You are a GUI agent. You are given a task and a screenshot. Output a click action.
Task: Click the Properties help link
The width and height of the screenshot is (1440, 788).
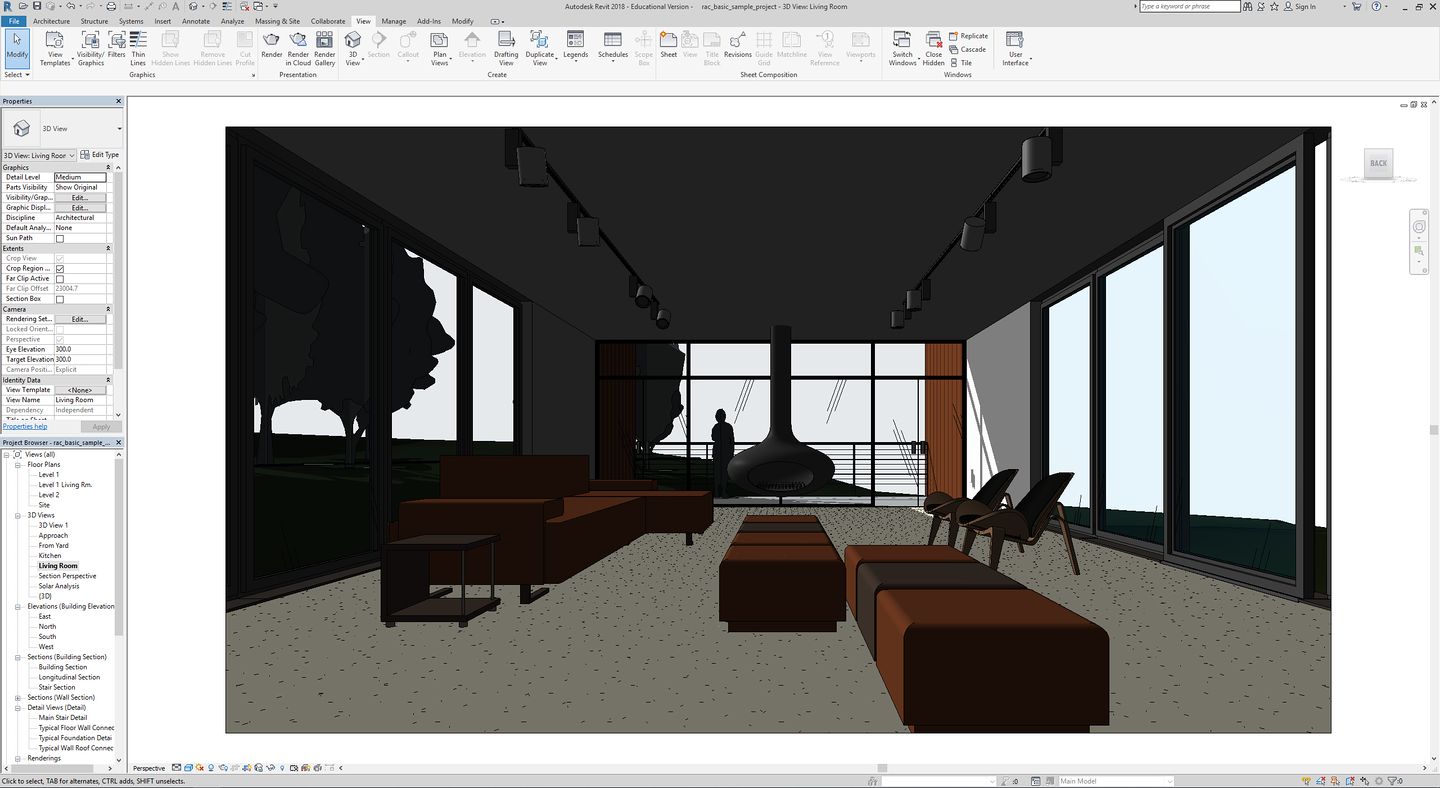25,426
